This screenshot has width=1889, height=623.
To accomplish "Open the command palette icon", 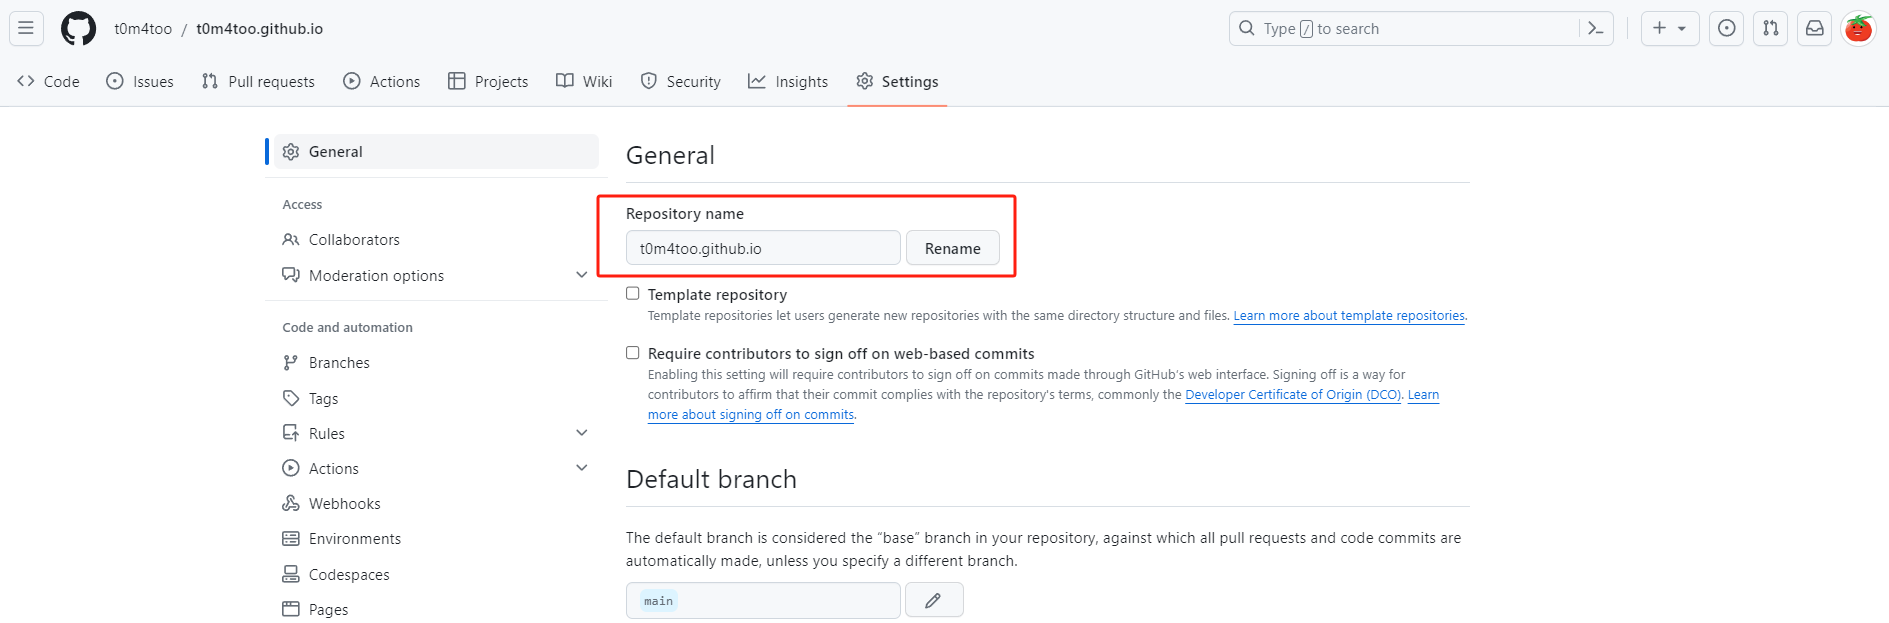I will [x=1595, y=29].
